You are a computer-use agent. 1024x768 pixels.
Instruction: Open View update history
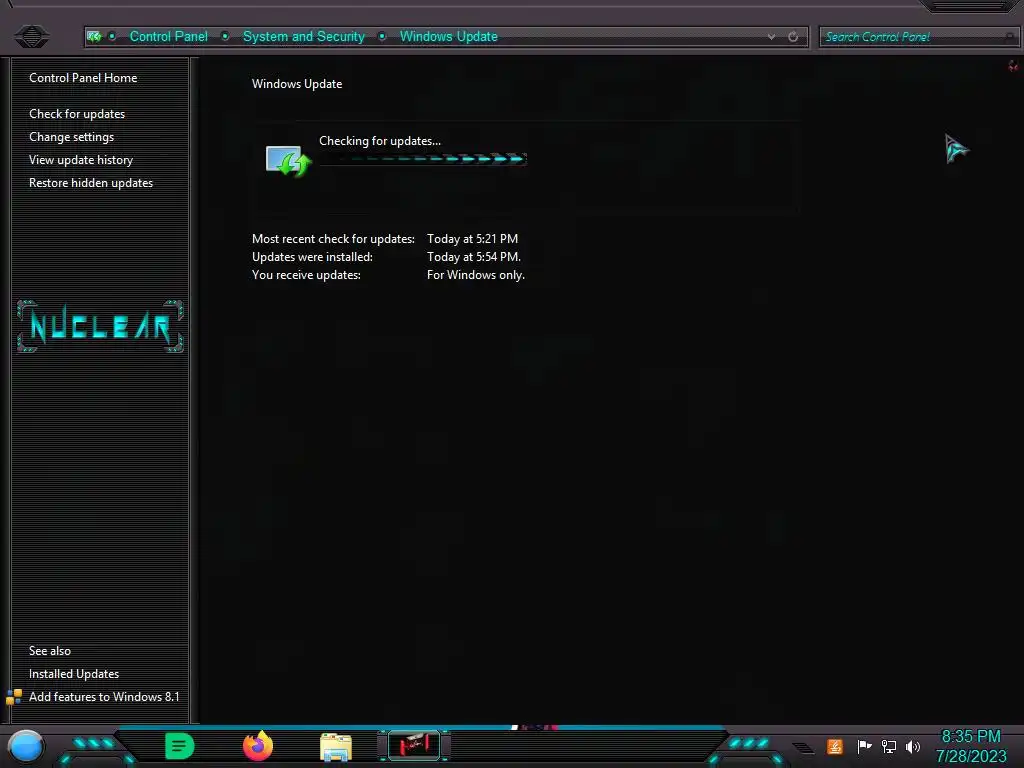point(81,160)
